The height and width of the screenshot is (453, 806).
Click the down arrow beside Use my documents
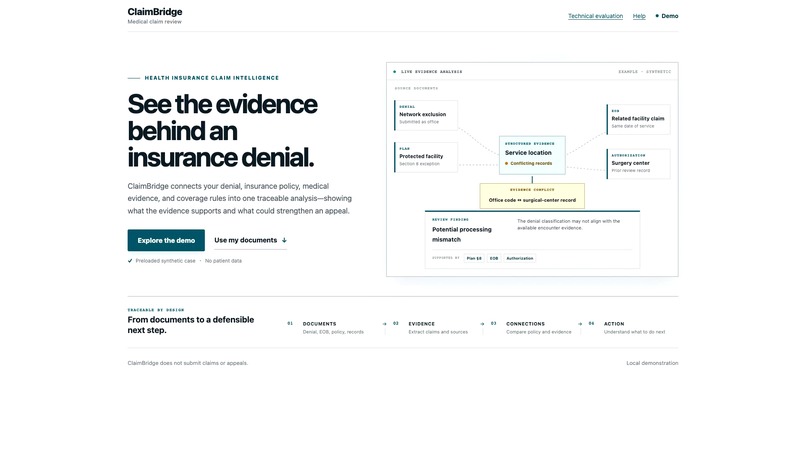click(x=284, y=240)
